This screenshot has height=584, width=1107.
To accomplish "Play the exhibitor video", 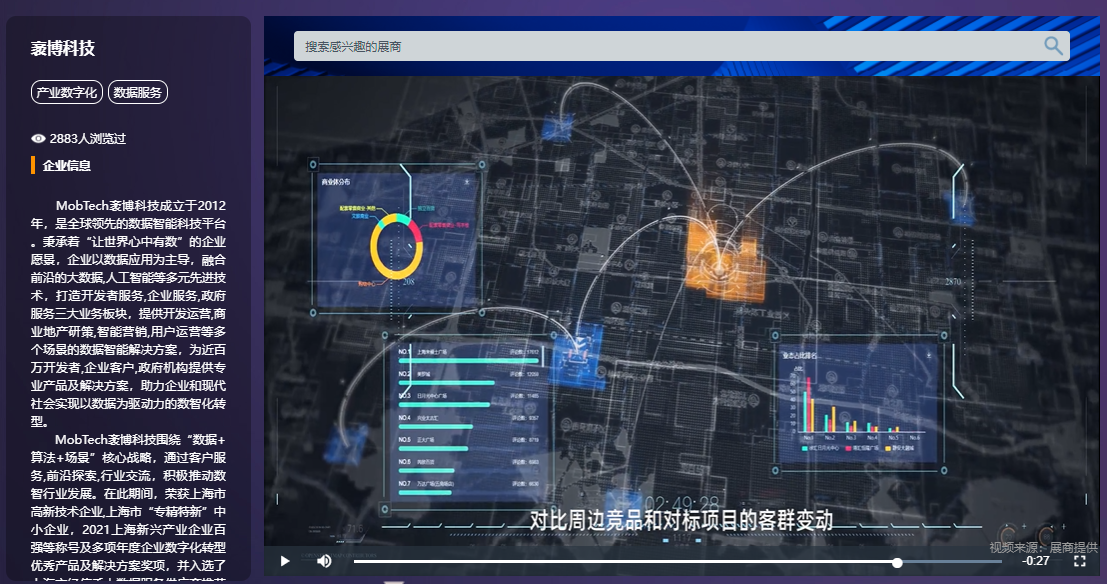I will tap(285, 561).
